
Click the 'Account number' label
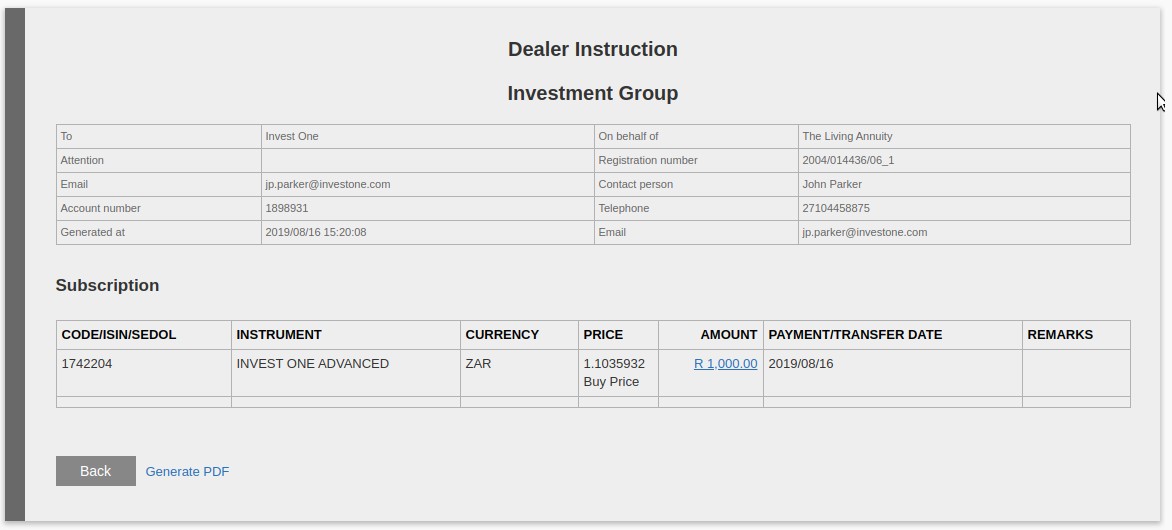click(x=100, y=208)
